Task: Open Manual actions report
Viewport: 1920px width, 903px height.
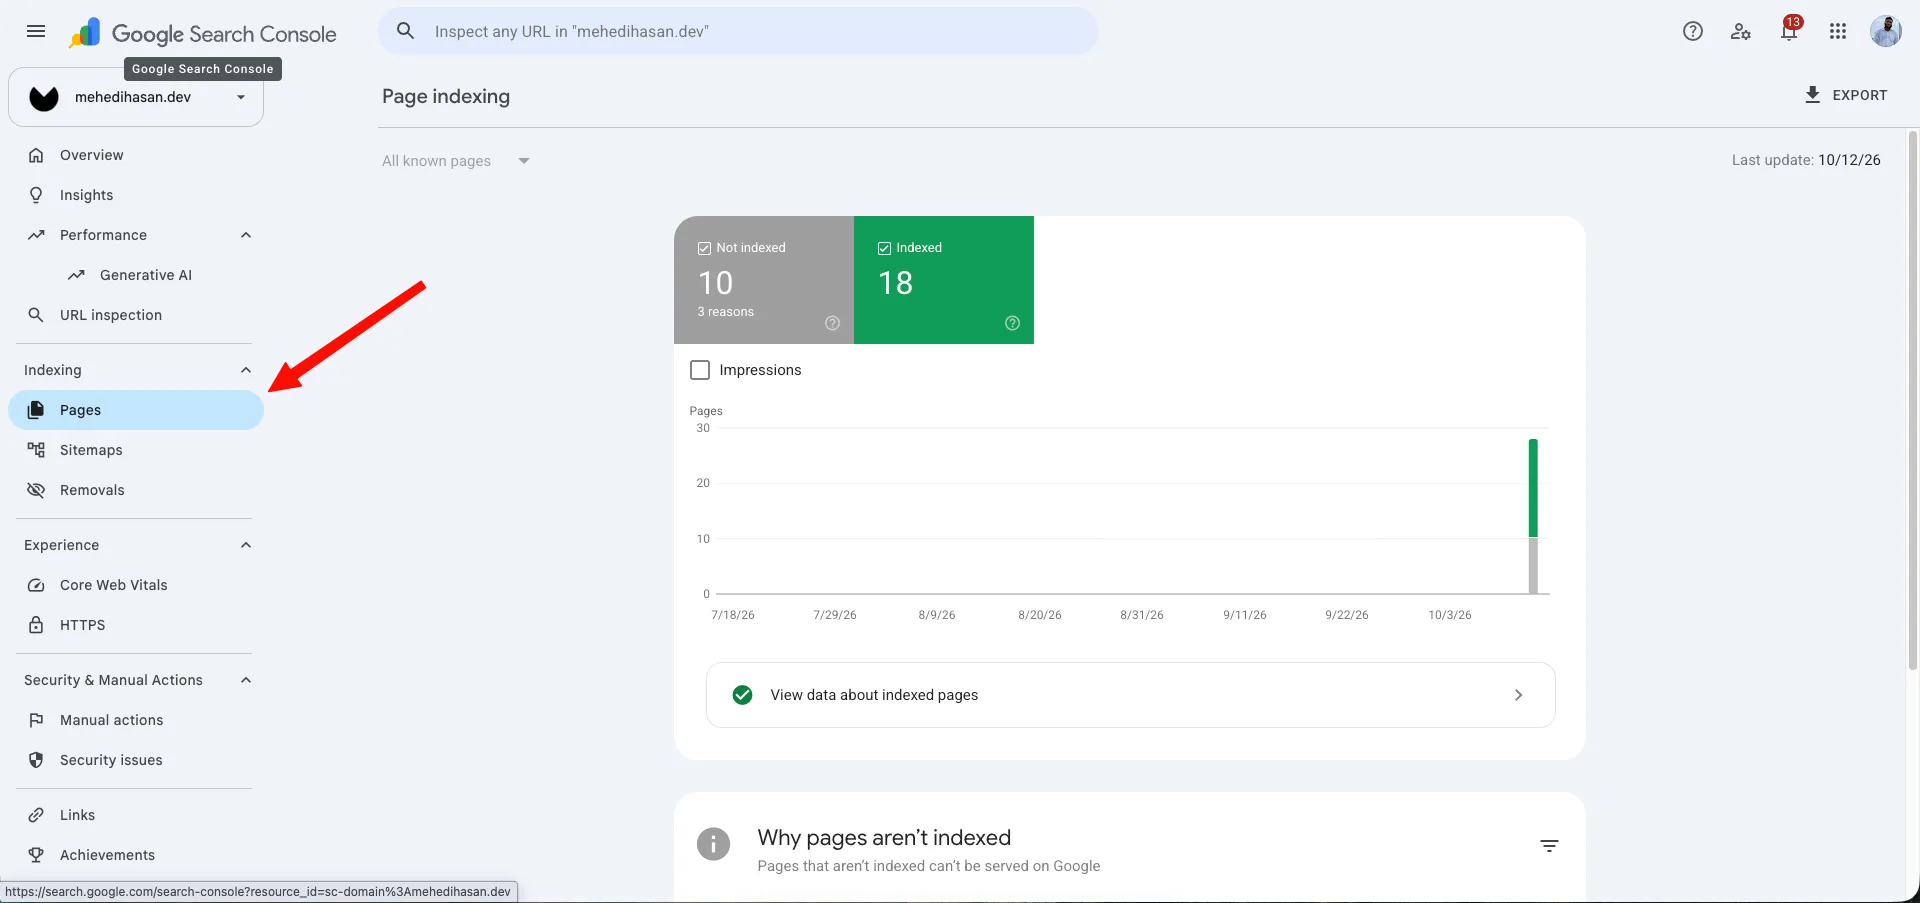Action: pos(136,720)
